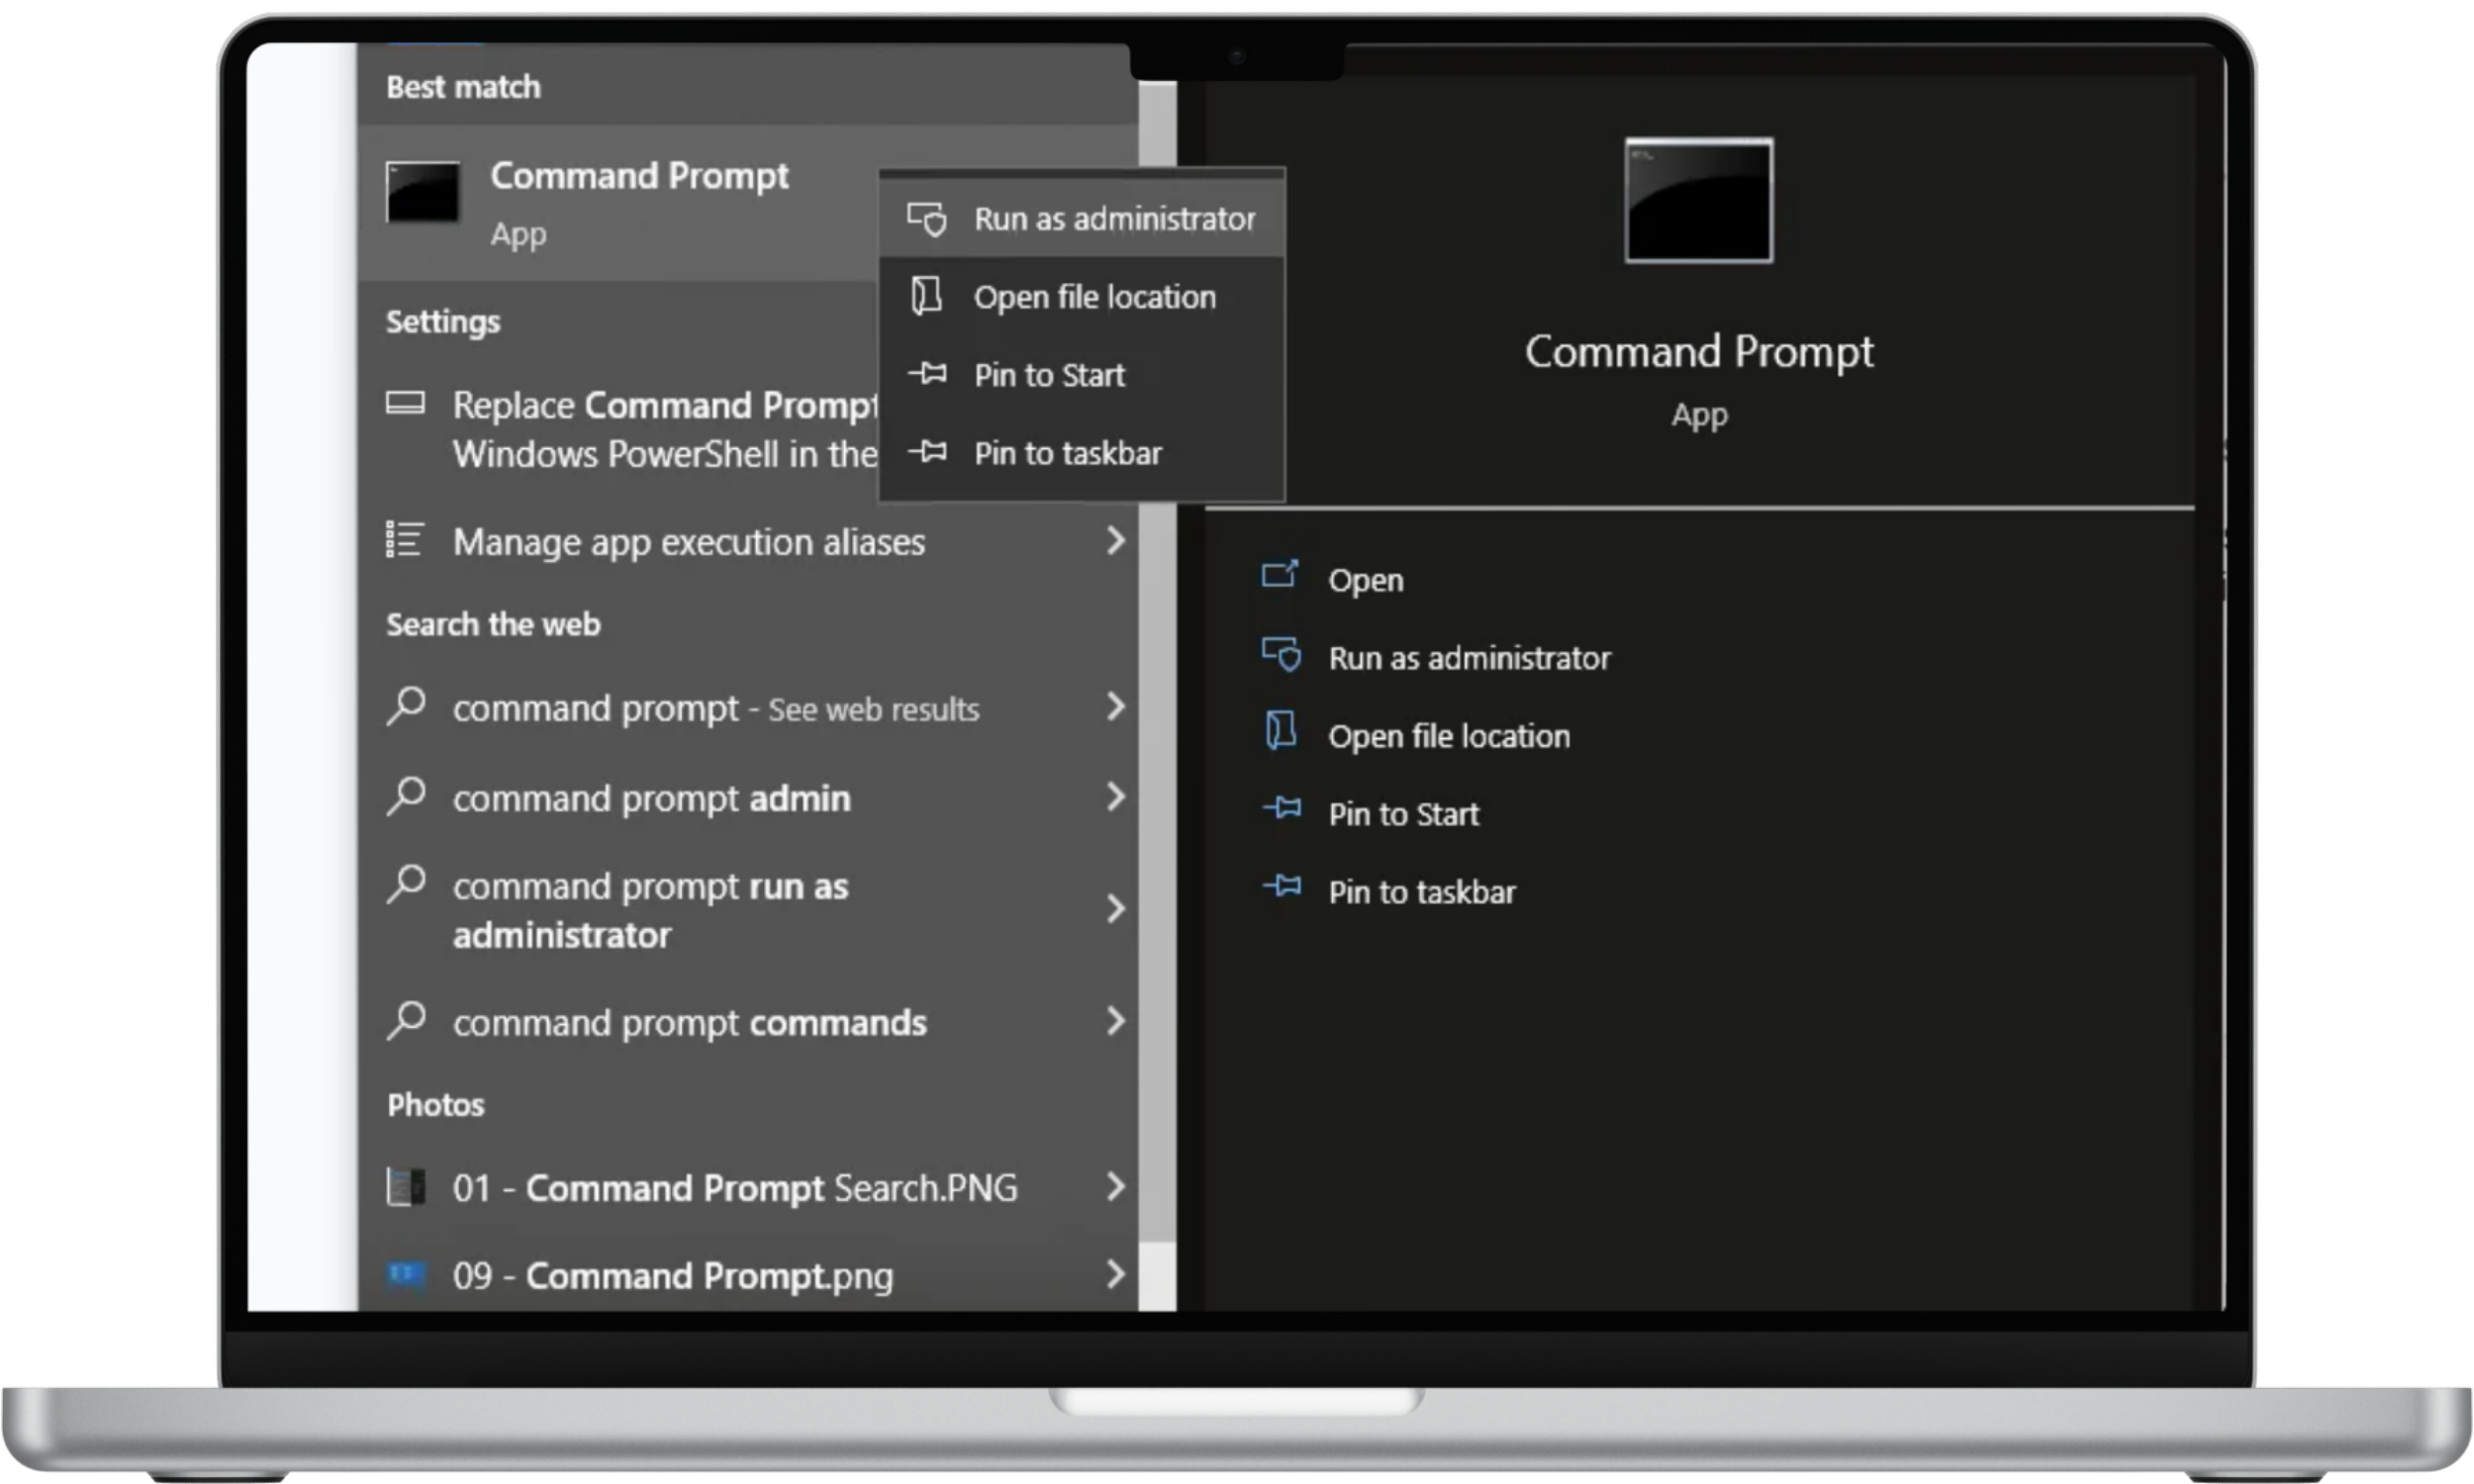The width and height of the screenshot is (2474, 1484).
Task: Click Open in the right details pane
Action: 1365,580
